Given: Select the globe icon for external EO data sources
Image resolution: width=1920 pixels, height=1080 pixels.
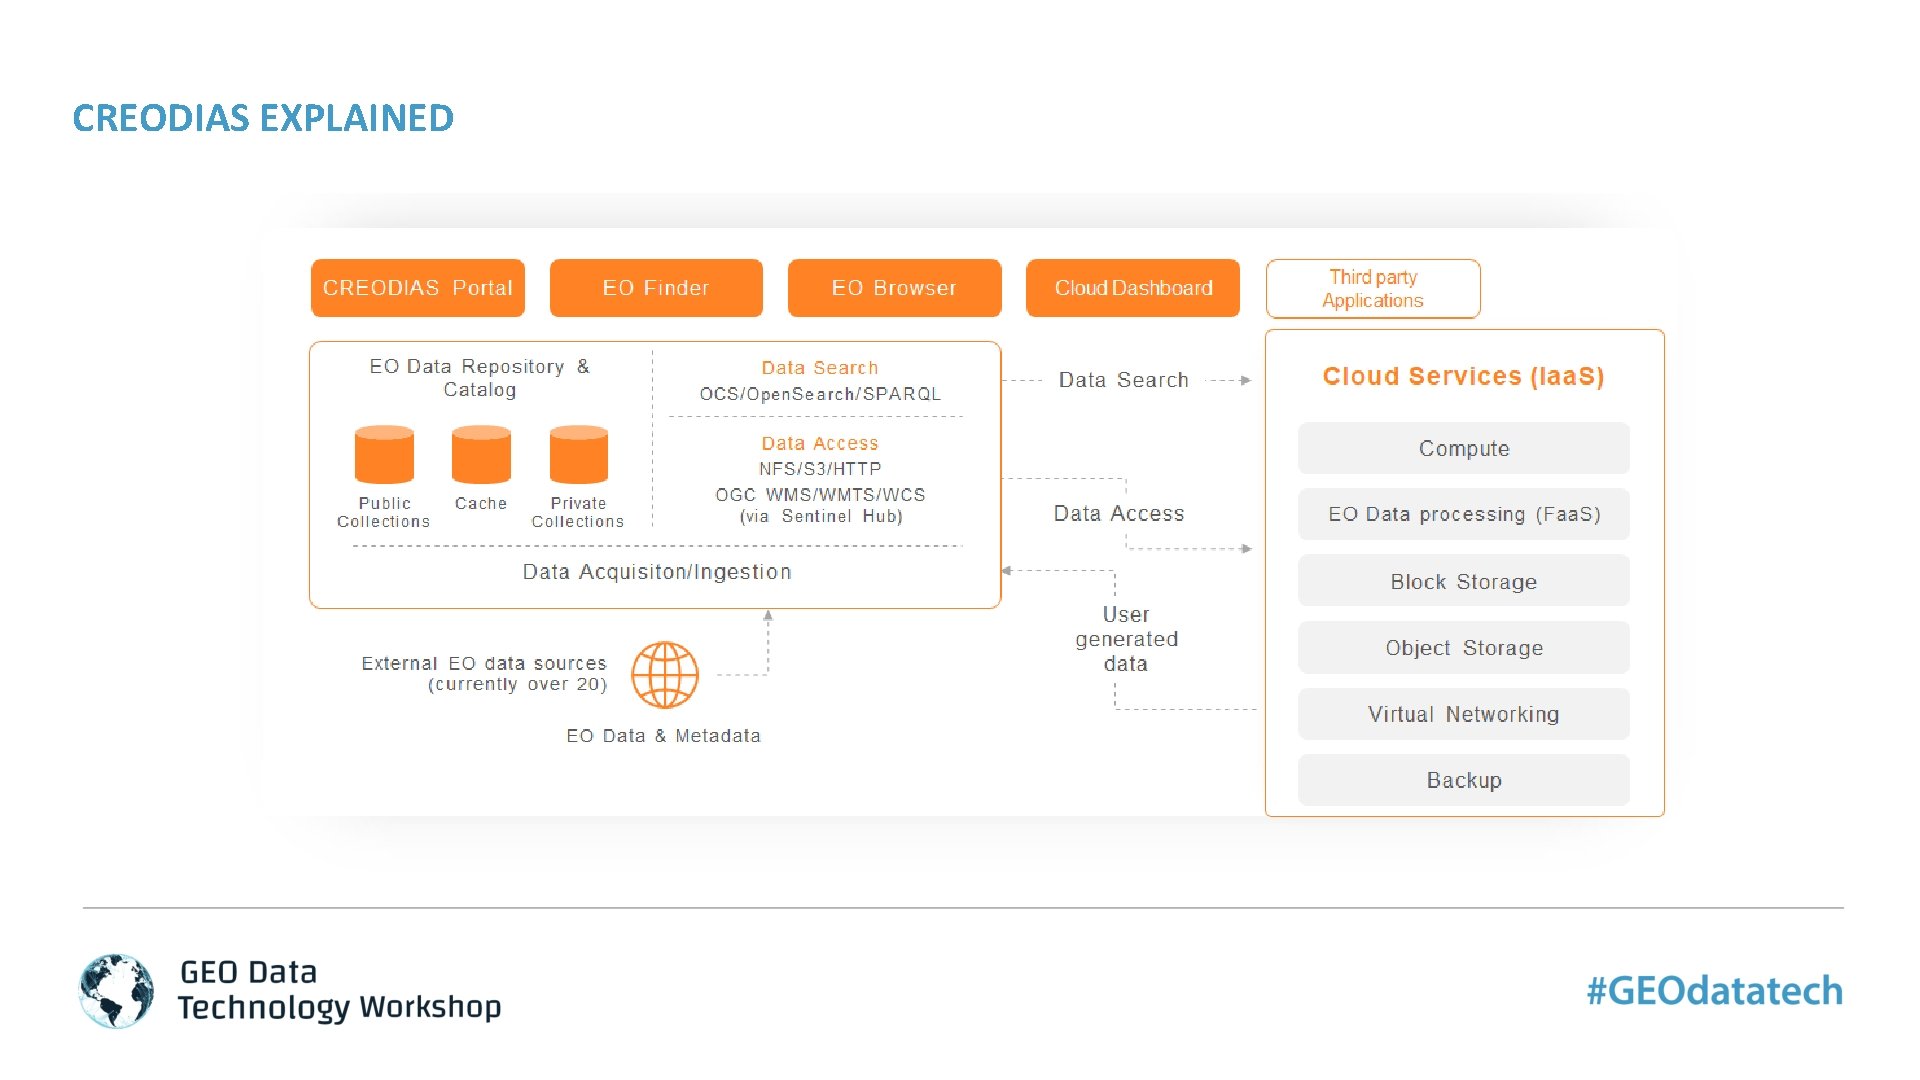Looking at the screenshot, I should [665, 674].
